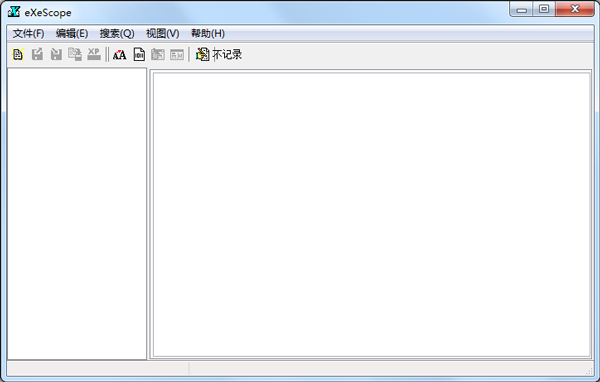This screenshot has width=600, height=382.
Task: Click the grayed save-as copy icon
Action: (x=75, y=54)
